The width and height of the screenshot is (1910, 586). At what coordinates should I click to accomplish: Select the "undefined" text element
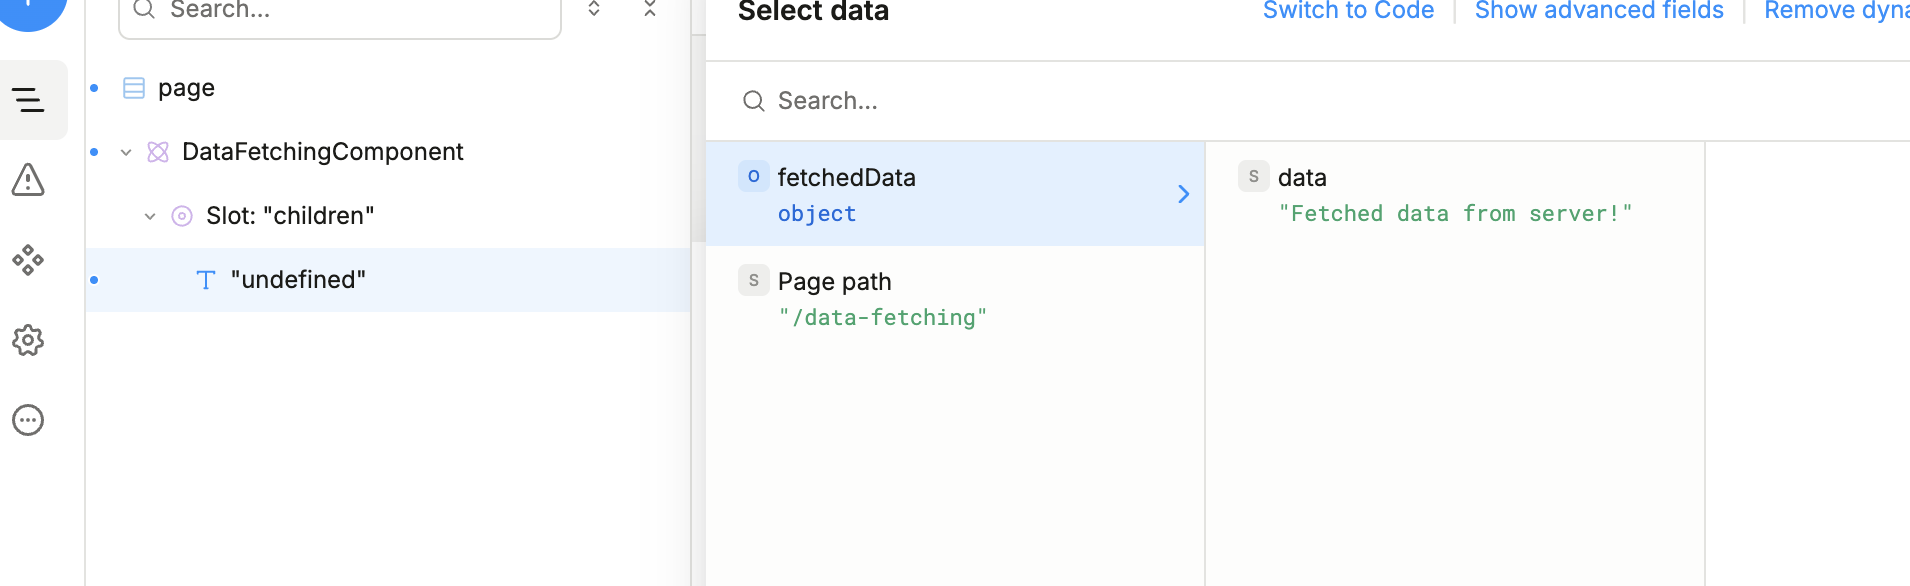tap(298, 280)
